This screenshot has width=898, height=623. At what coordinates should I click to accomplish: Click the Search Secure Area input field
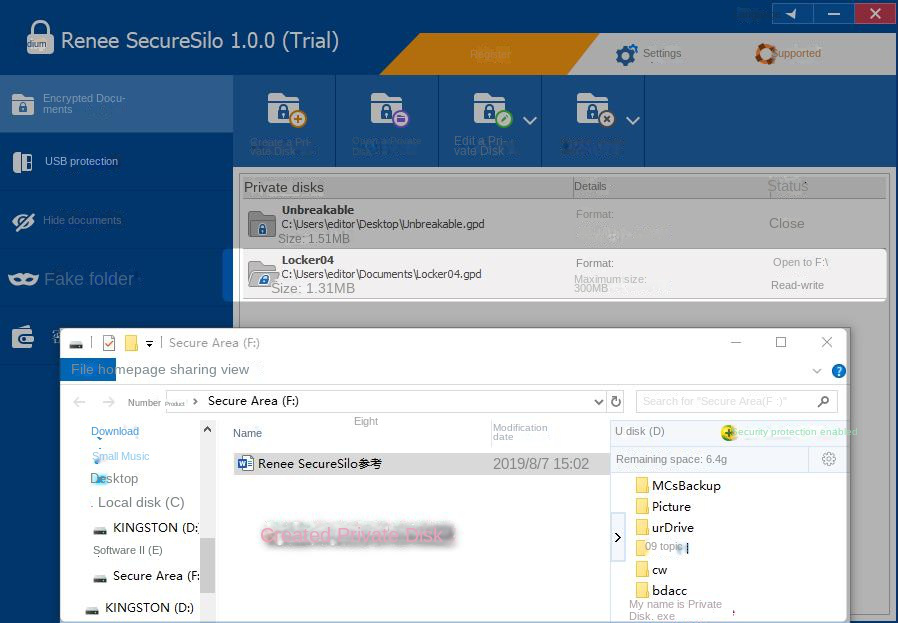click(x=727, y=402)
